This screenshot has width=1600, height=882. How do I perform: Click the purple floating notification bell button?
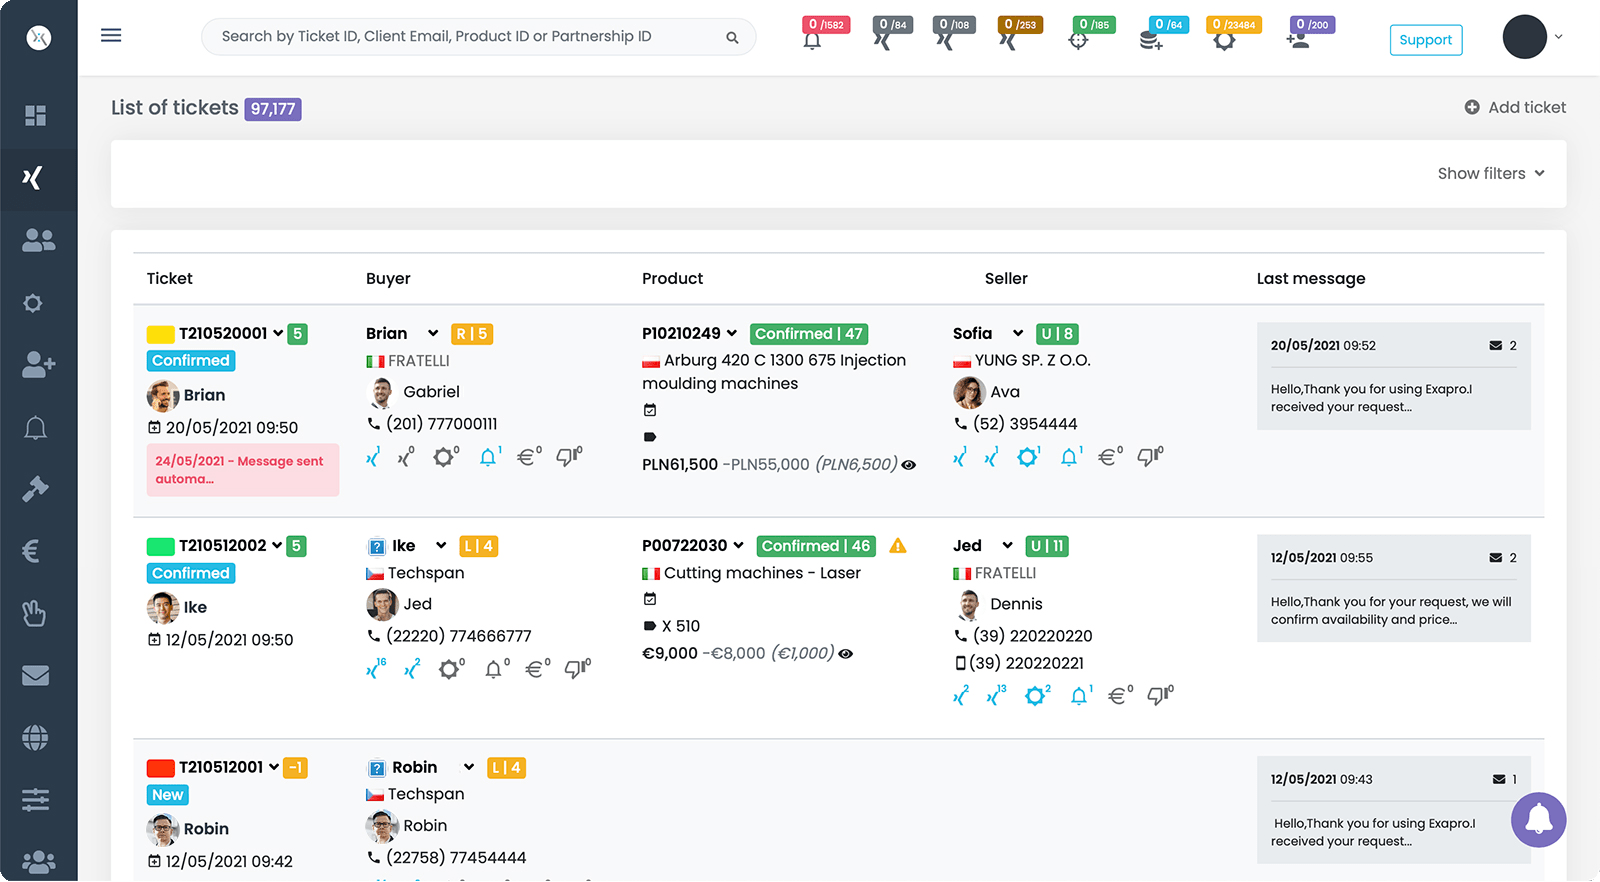[x=1538, y=820]
